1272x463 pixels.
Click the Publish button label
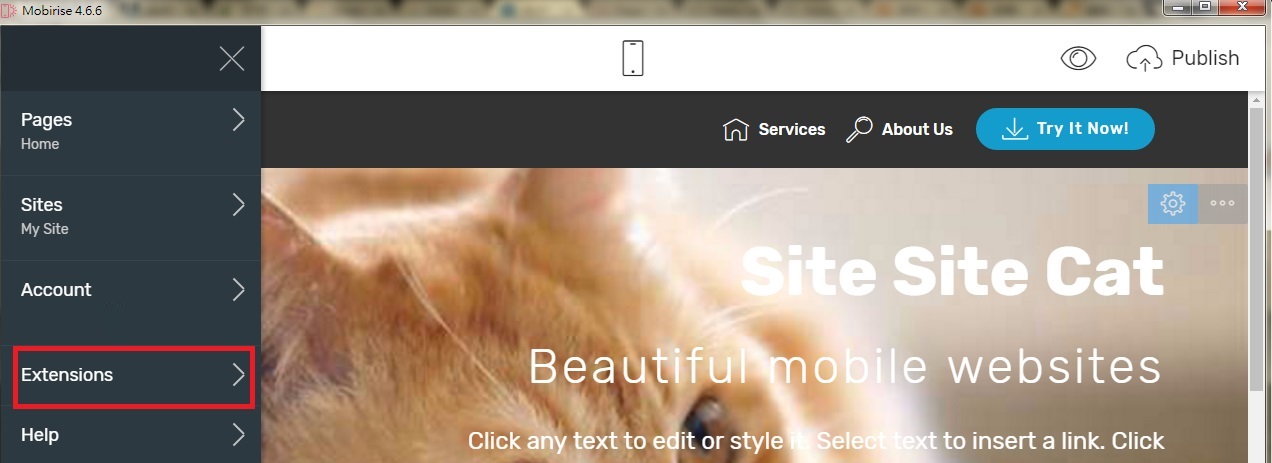1205,58
